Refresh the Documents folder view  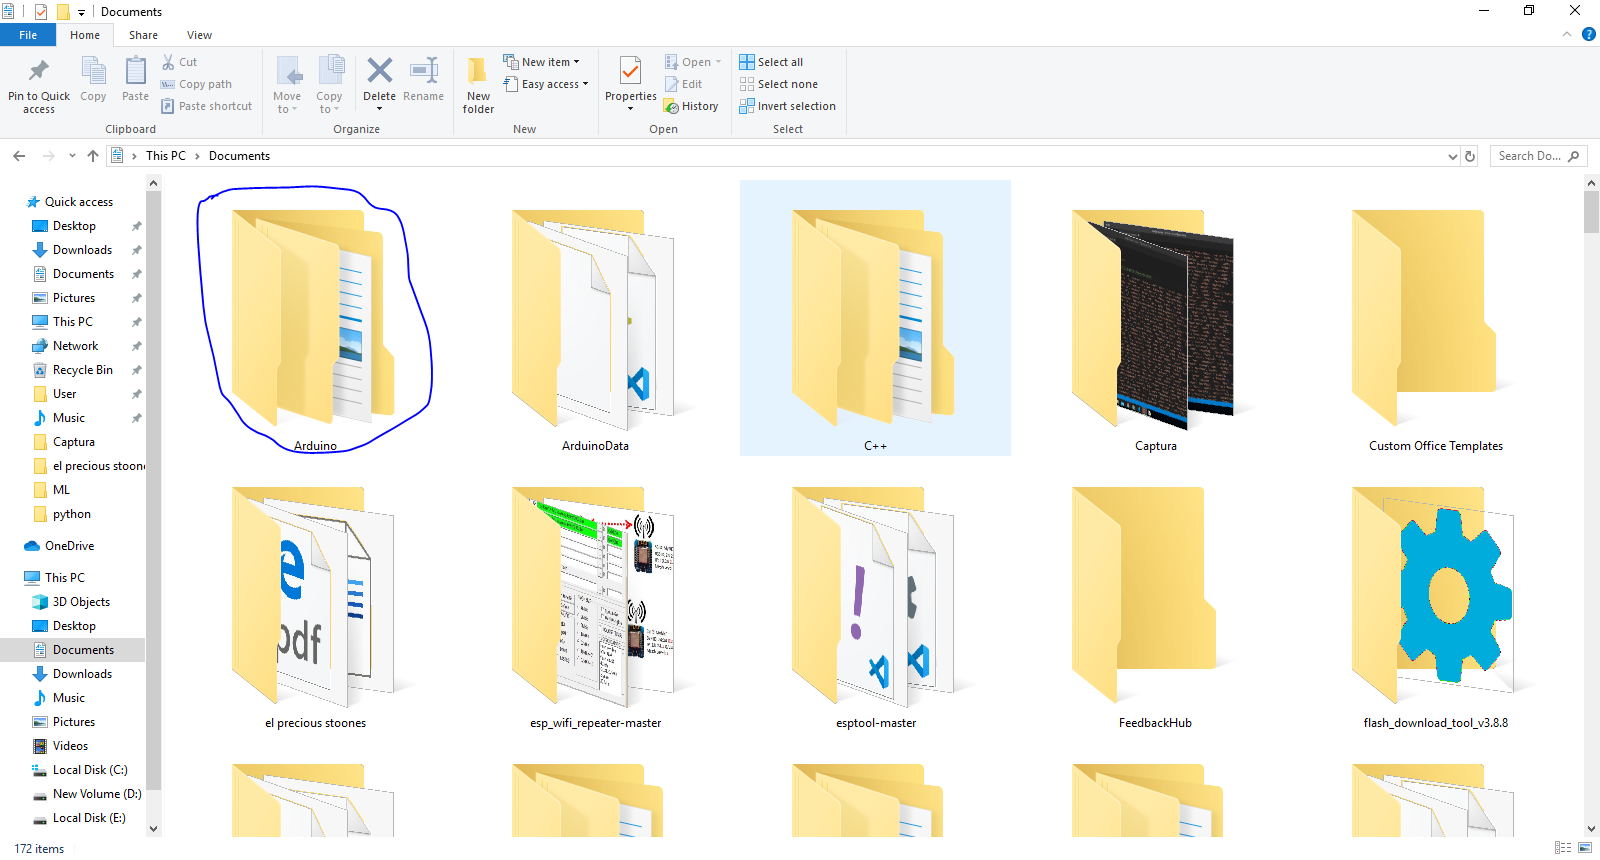pyautogui.click(x=1470, y=156)
